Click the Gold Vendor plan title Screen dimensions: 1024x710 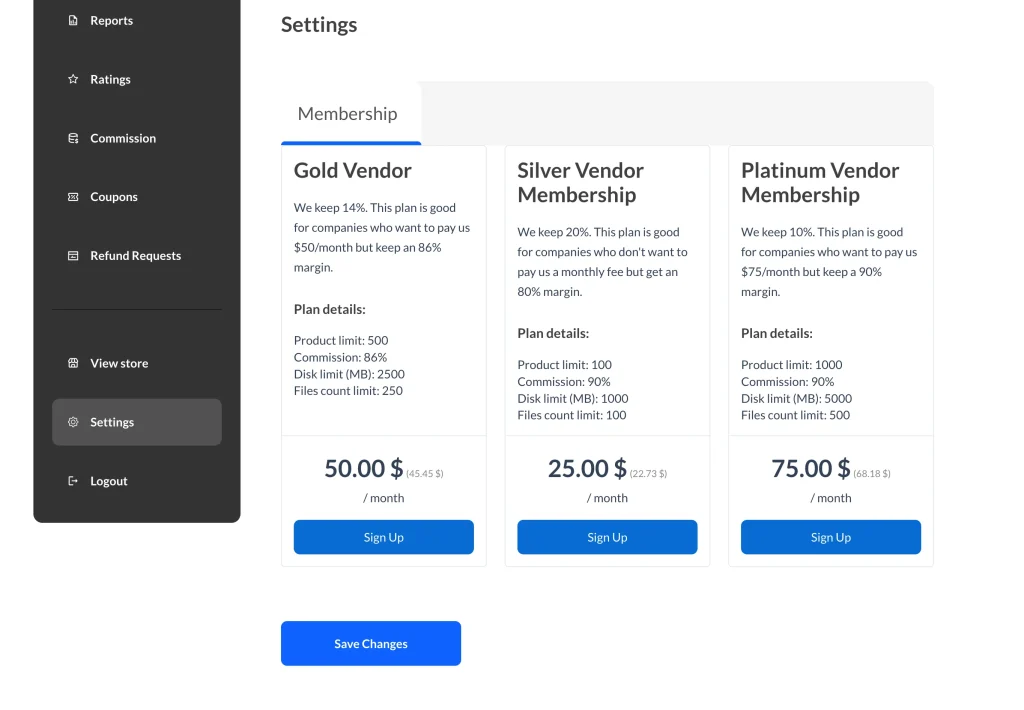click(353, 170)
